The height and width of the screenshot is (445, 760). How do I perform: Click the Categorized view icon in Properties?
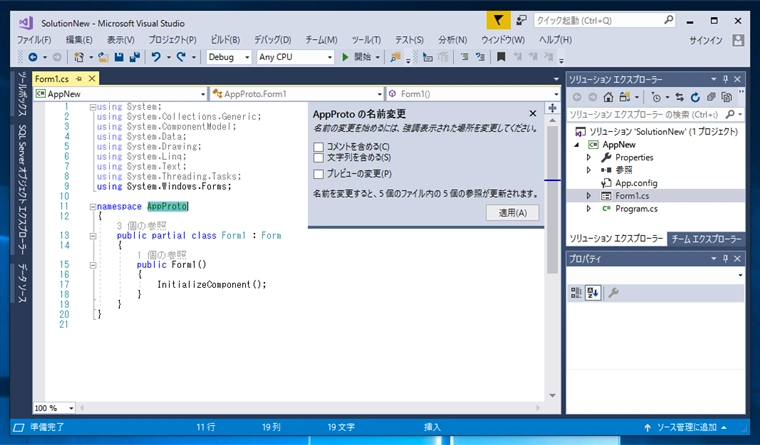[577, 292]
